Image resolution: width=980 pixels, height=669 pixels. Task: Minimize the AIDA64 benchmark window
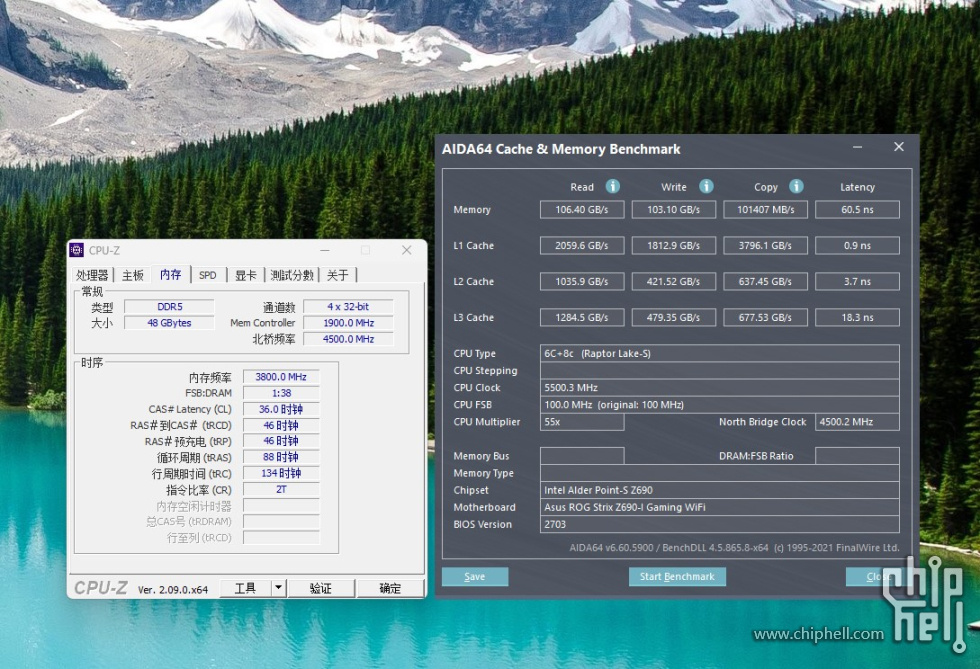(x=858, y=147)
